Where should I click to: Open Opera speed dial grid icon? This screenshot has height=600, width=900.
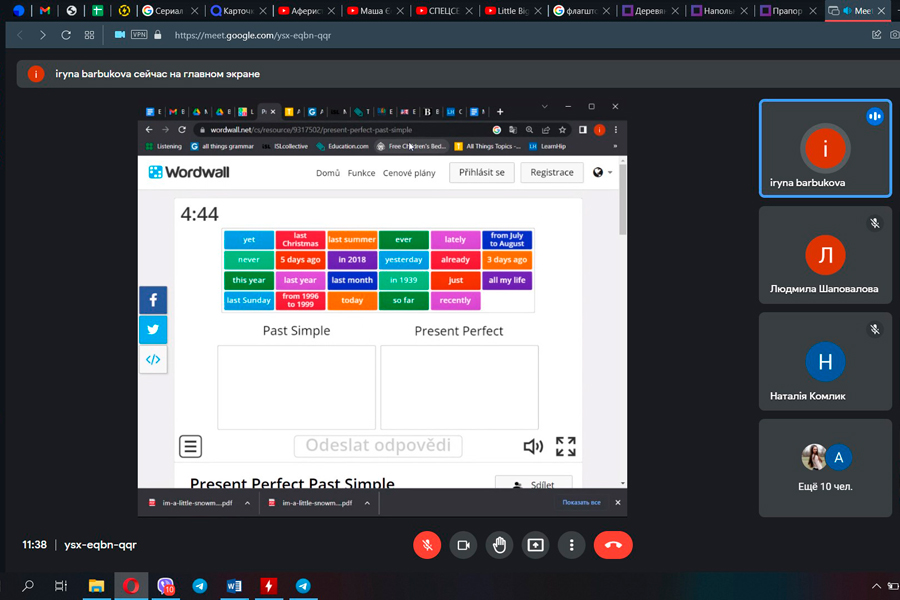(x=89, y=35)
